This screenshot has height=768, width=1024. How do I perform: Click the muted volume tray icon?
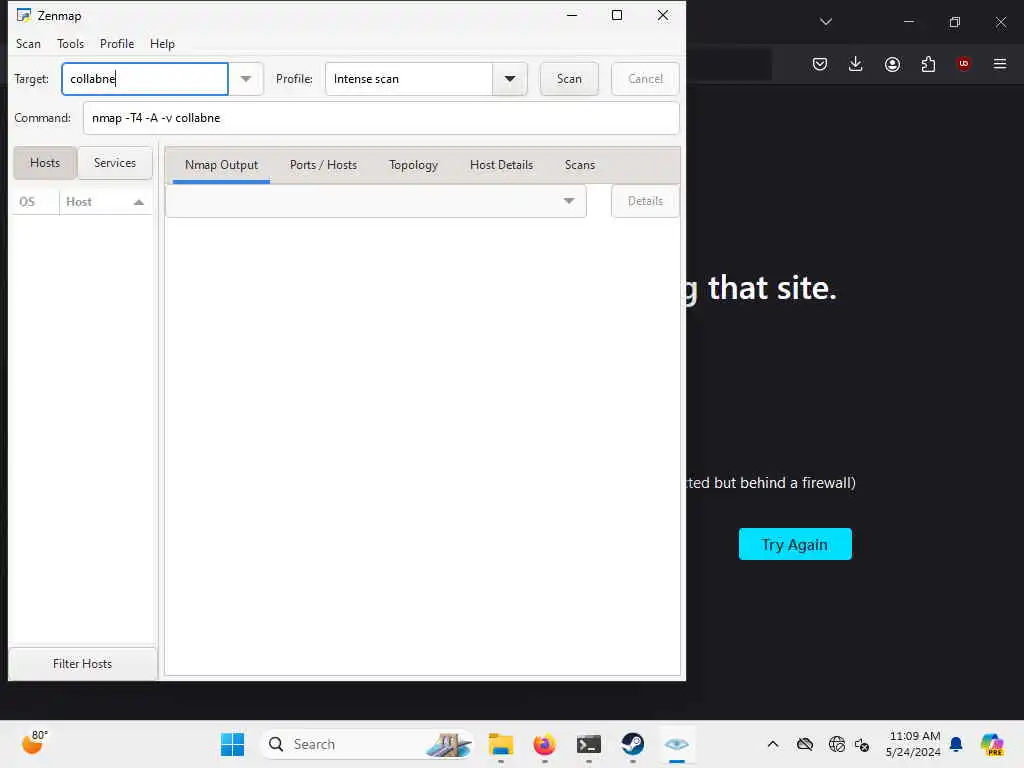pyautogui.click(x=862, y=744)
